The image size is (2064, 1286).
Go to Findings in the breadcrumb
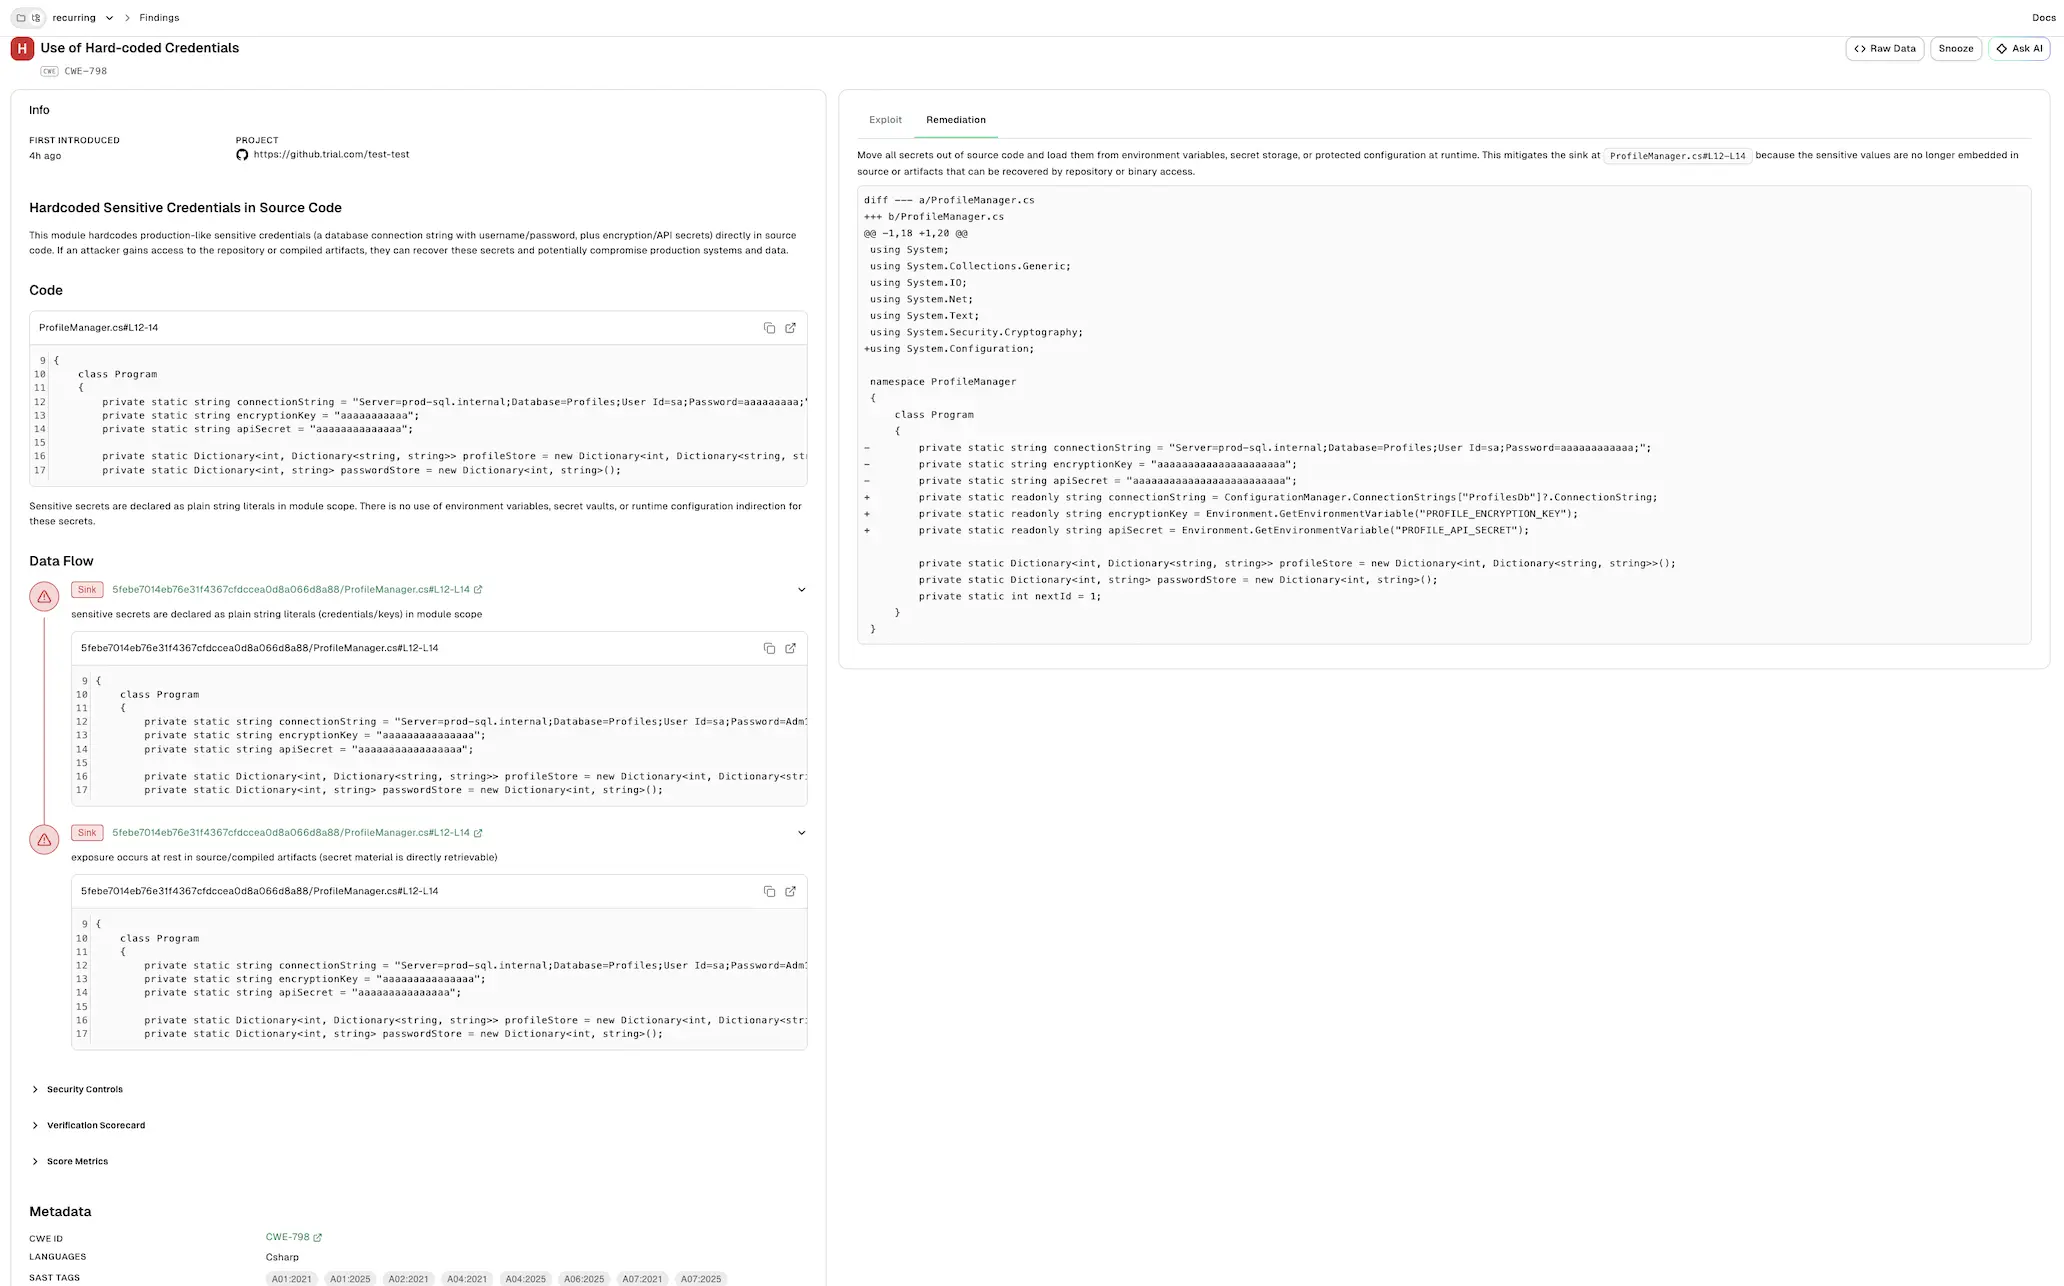pos(159,18)
